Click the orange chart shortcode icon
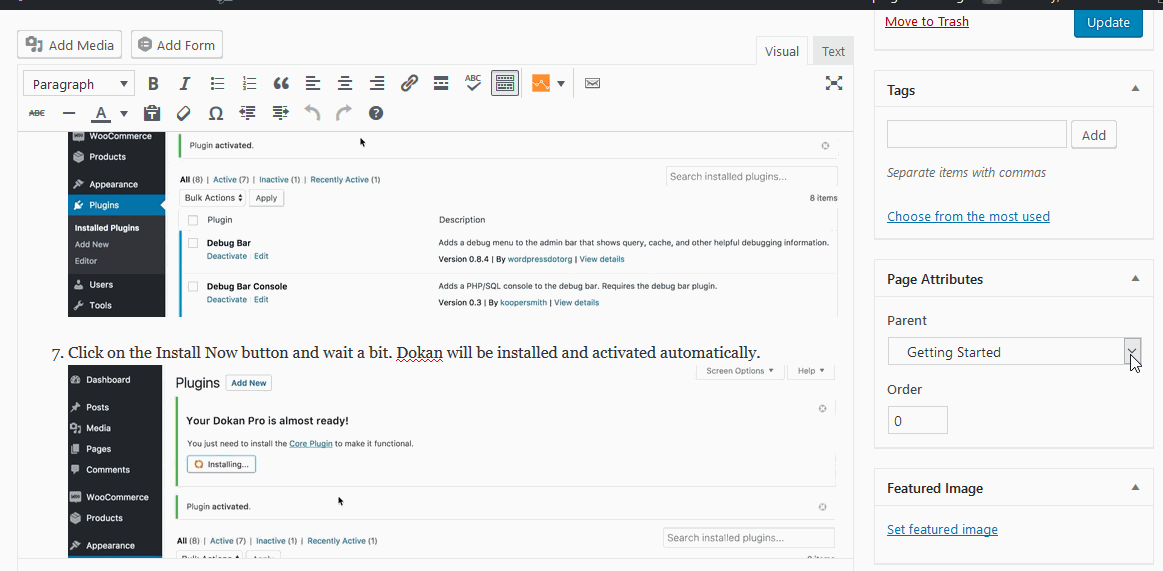The image size is (1163, 571). click(541, 84)
